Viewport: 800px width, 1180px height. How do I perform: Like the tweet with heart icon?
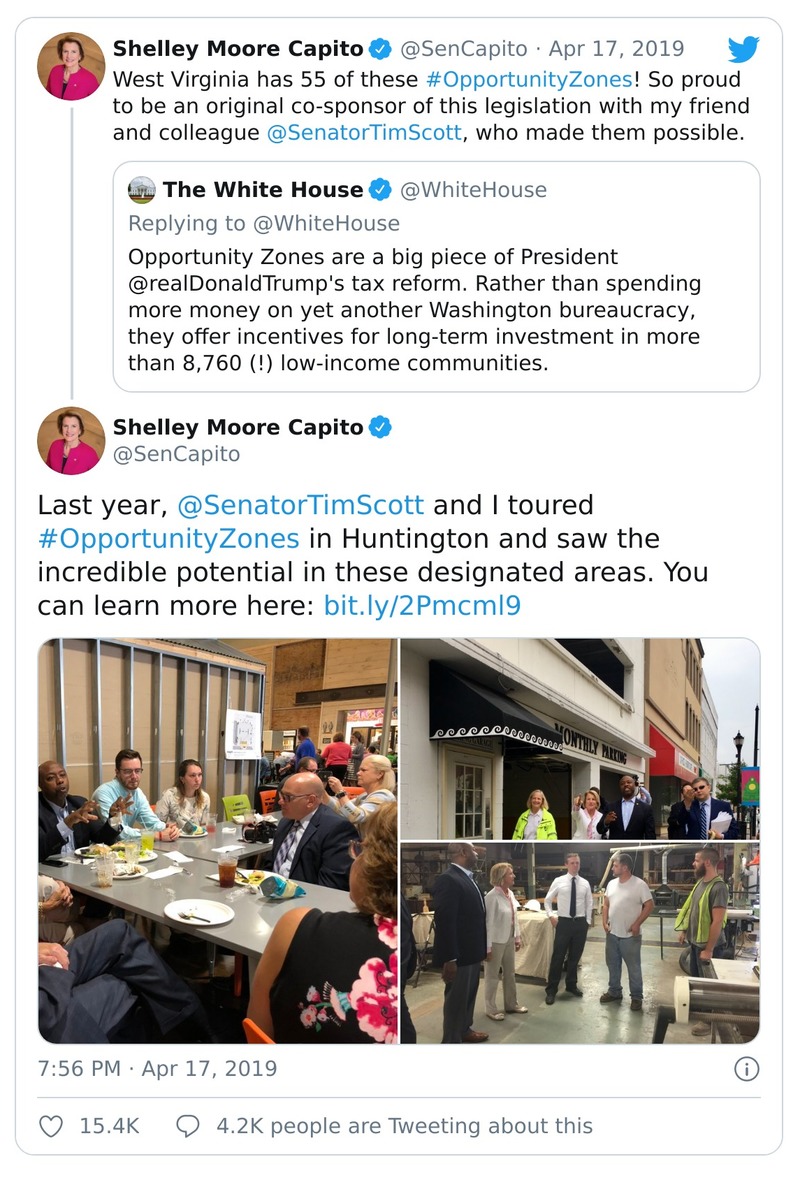coord(51,1126)
